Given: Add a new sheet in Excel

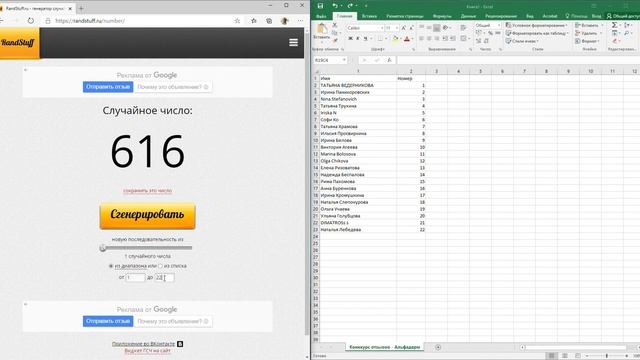Looking at the screenshot, I should coord(438,347).
